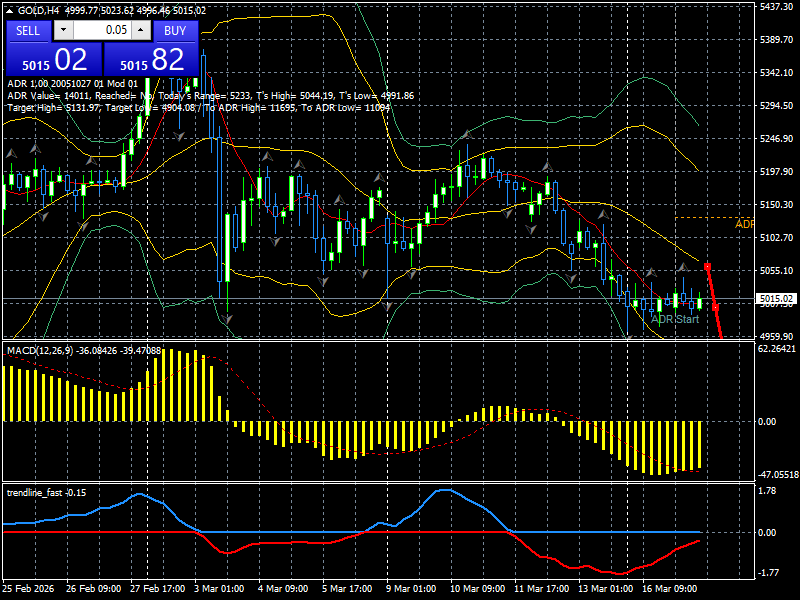This screenshot has height=600, width=800.
Task: Click the 'ADR Value= 14011' info line
Action: coord(211,96)
